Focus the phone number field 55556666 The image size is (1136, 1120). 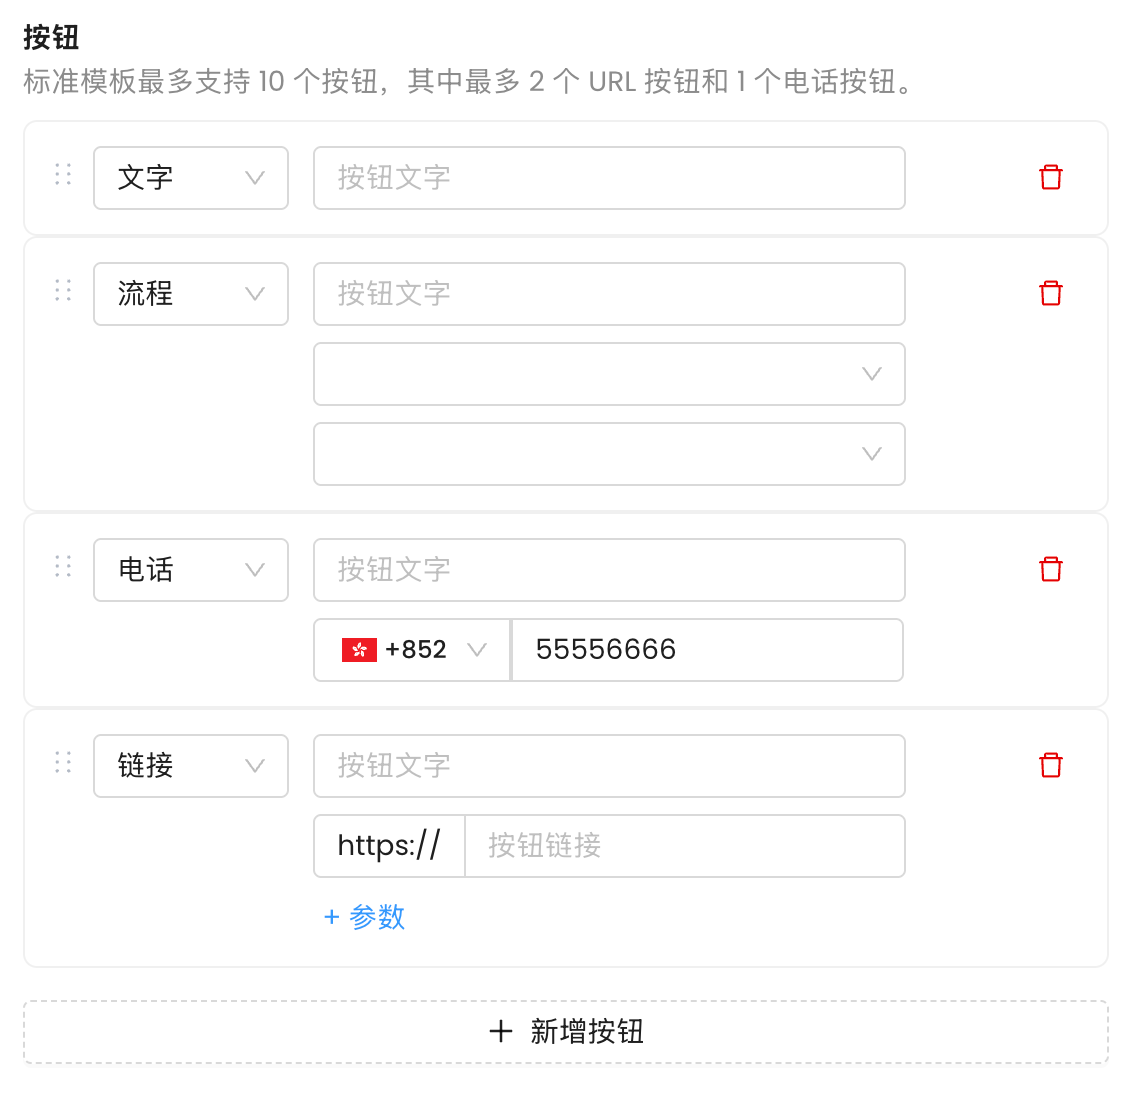706,650
